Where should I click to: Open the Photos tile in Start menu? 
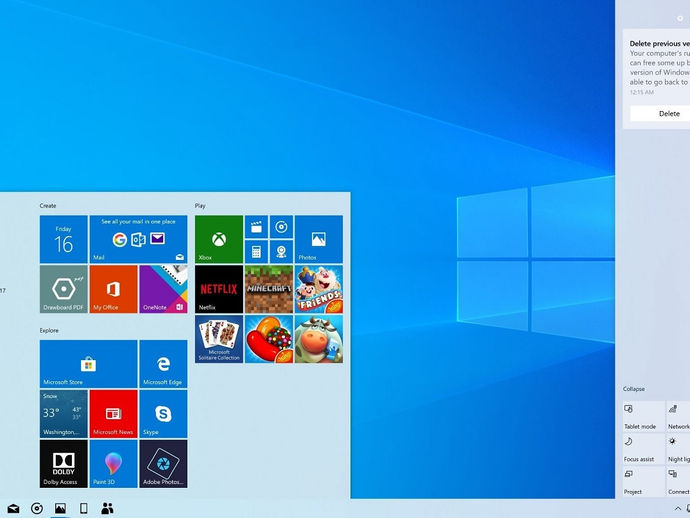point(319,239)
